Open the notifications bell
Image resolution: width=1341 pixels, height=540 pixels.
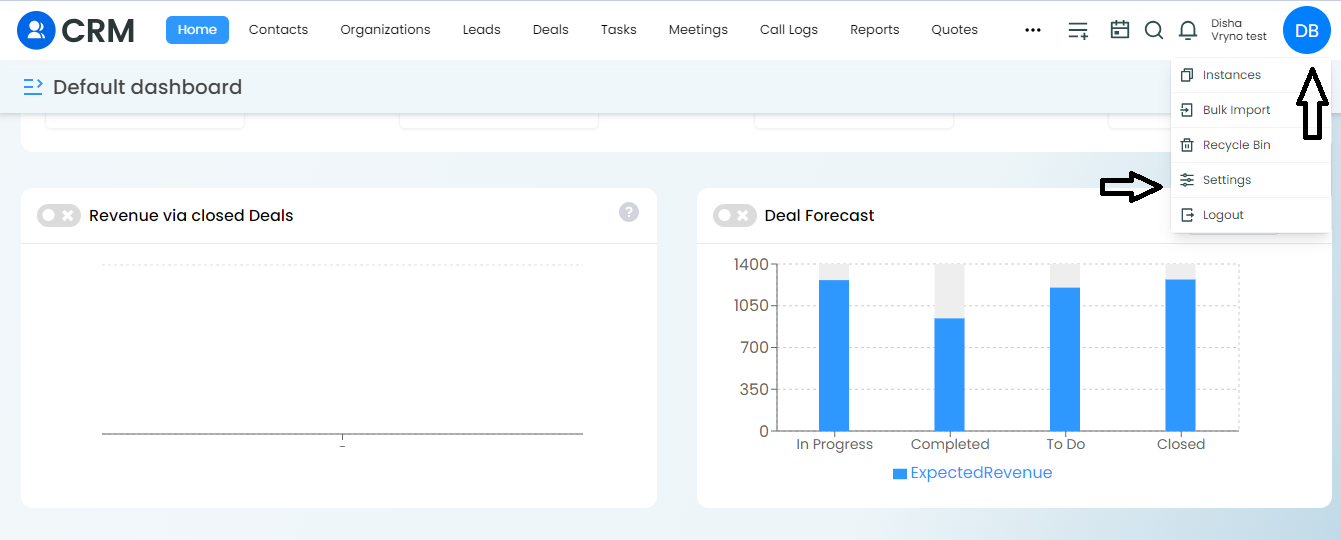click(1188, 30)
